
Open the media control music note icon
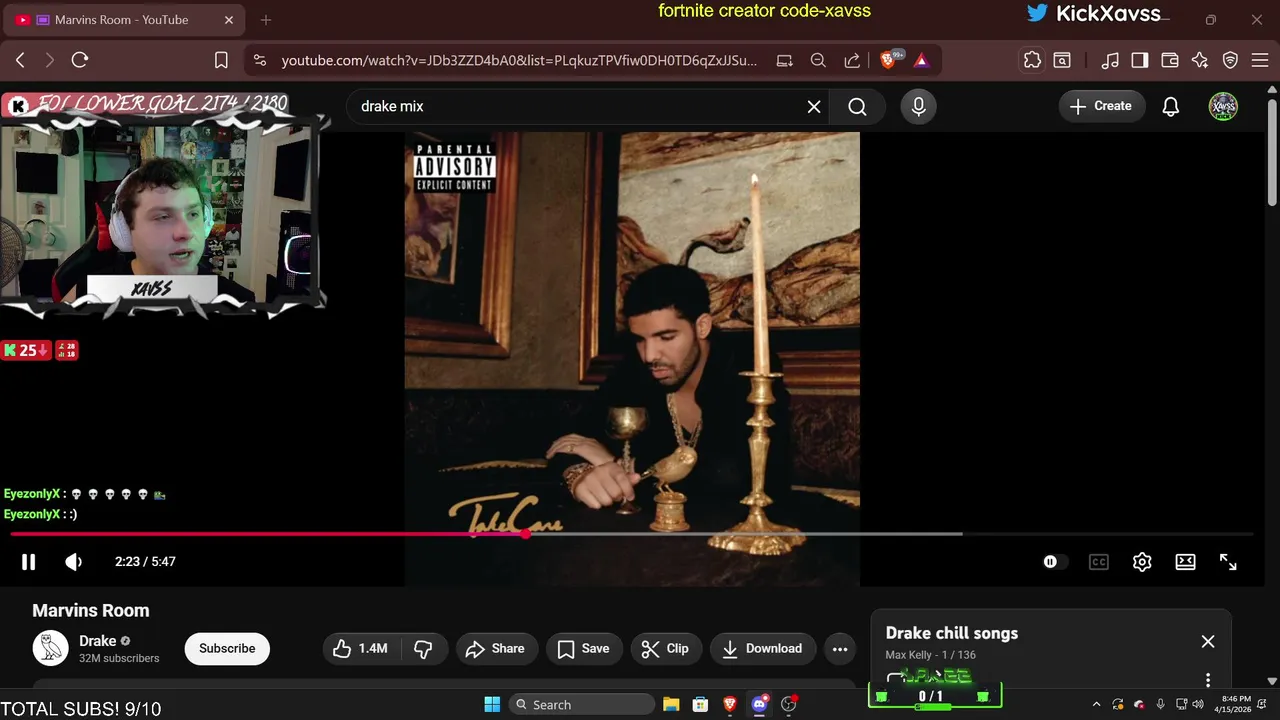[x=1110, y=60]
